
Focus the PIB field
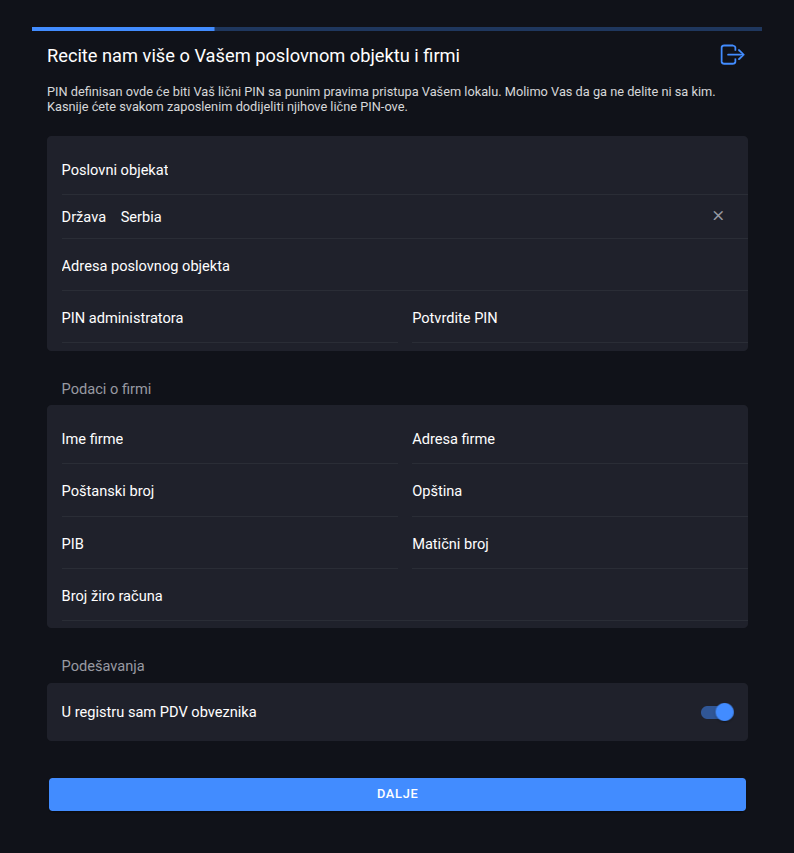click(229, 544)
